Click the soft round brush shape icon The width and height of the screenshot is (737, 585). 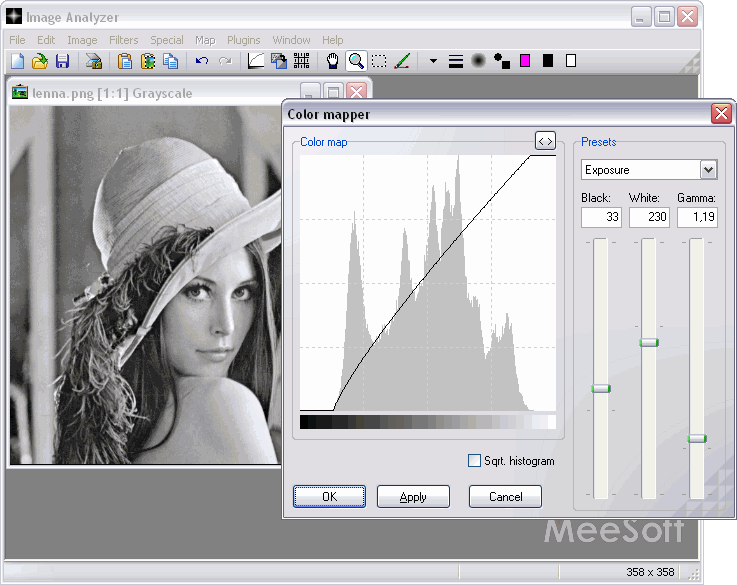coord(478,61)
